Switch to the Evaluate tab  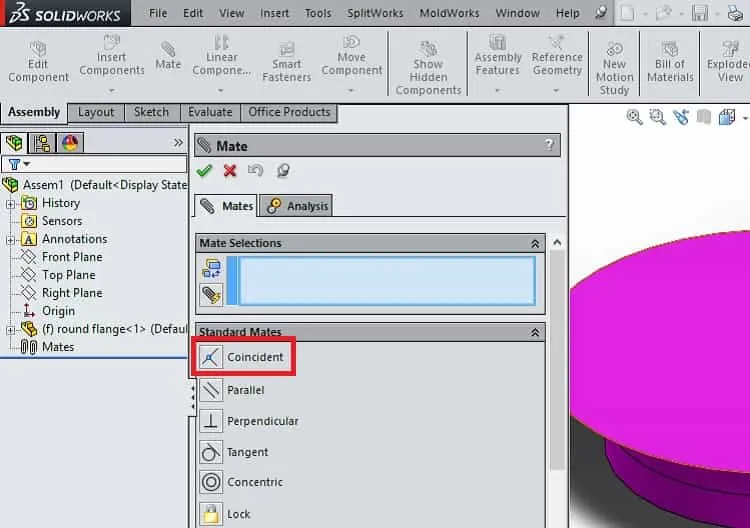[210, 112]
